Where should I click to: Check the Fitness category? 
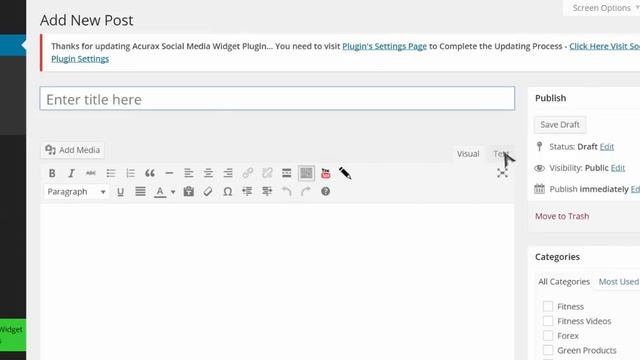(548, 306)
